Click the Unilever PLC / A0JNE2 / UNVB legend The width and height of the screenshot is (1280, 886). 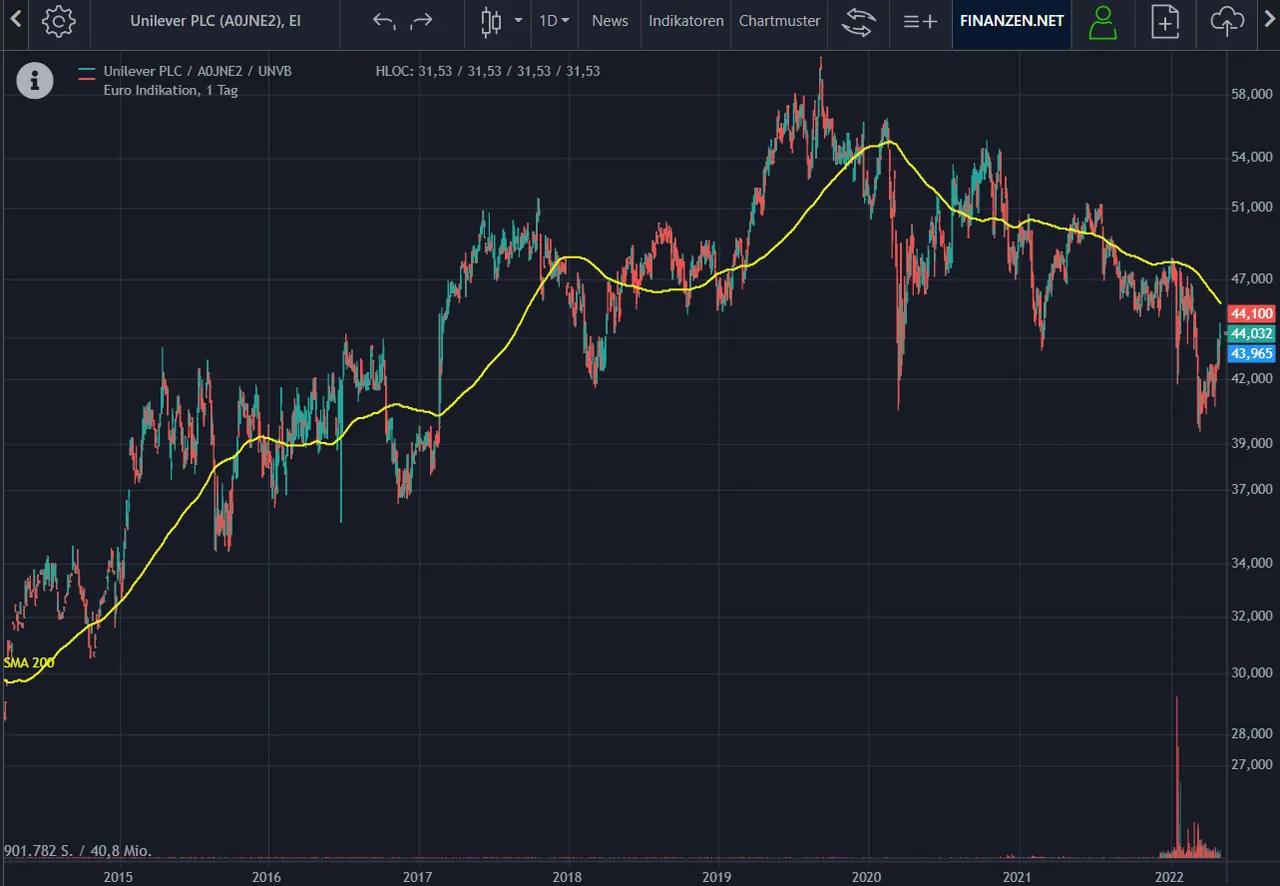tap(197, 72)
